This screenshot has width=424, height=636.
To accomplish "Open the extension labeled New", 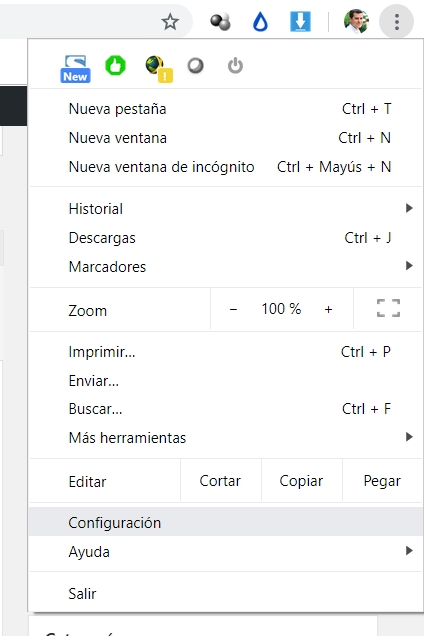I will click(x=75, y=69).
